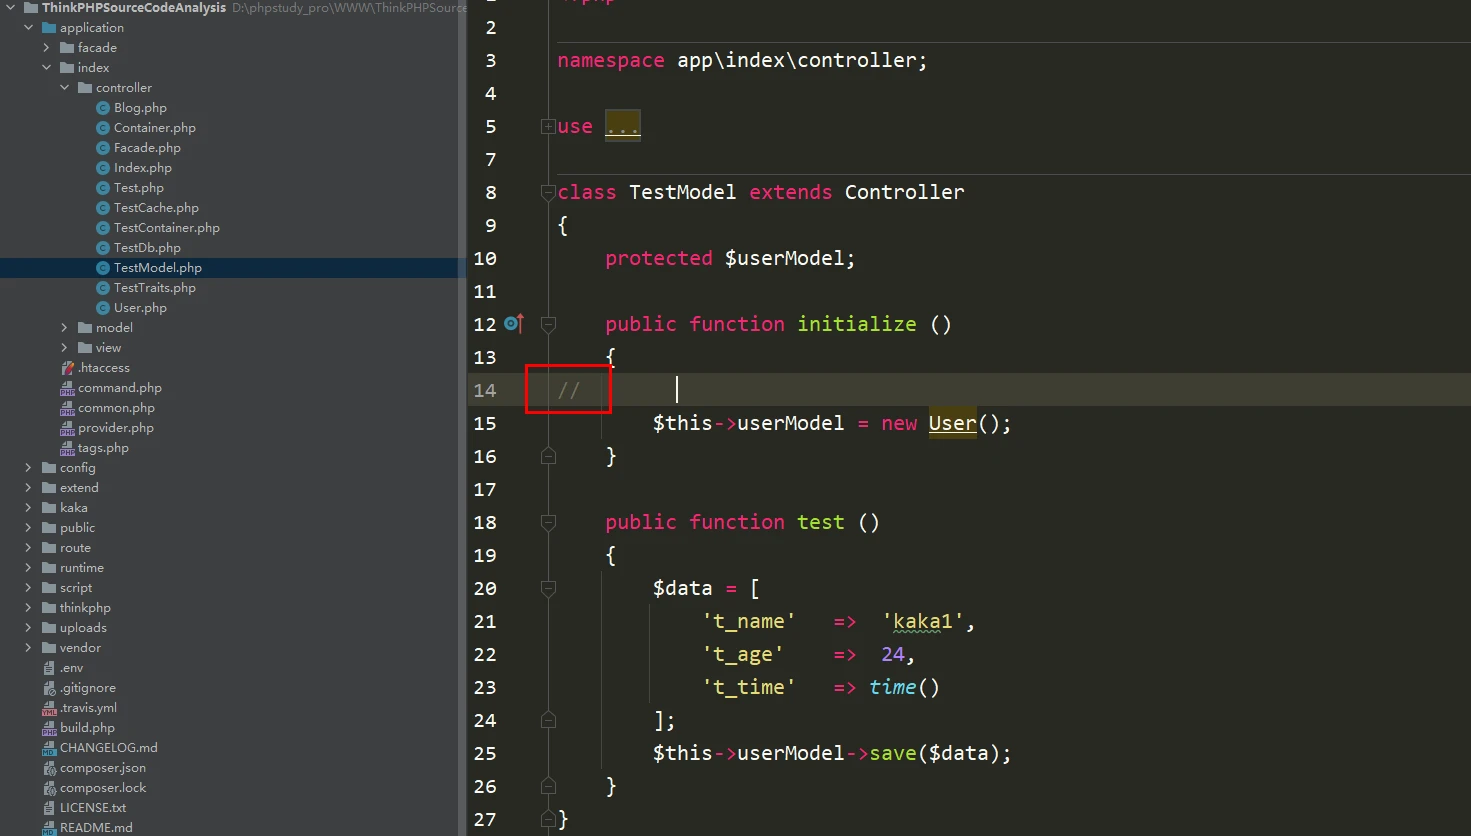Click the composer.json file icon
The image size is (1471, 836).
[x=49, y=768]
